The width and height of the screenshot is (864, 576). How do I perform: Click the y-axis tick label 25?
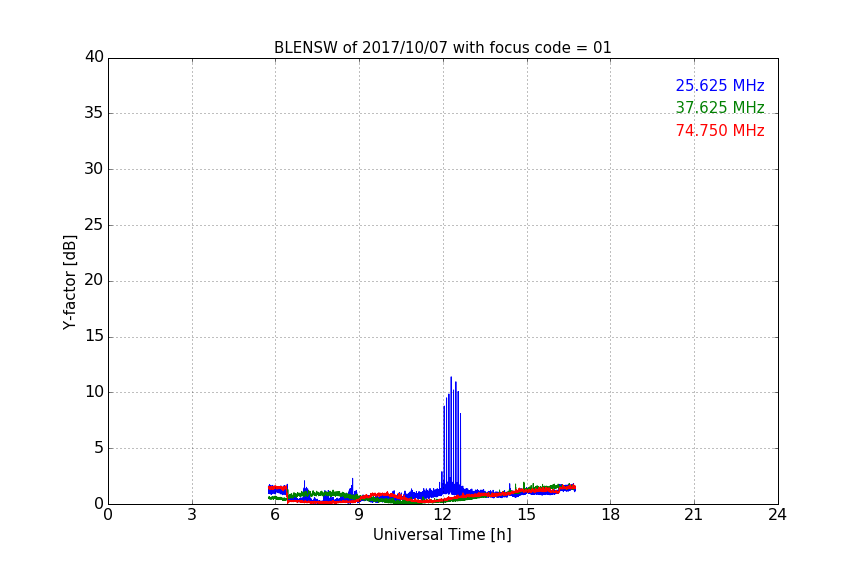click(94, 224)
